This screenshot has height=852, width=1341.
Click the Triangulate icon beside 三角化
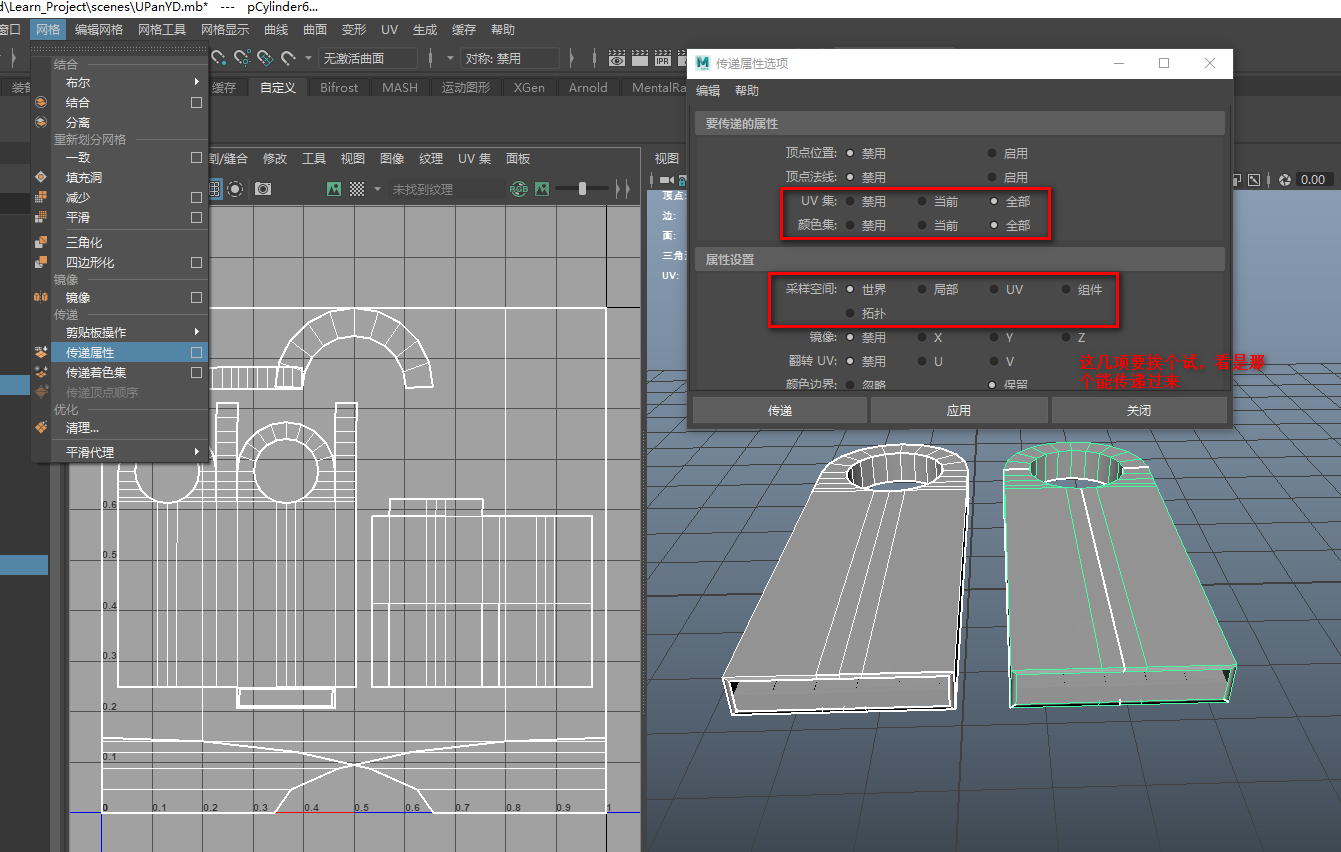tap(41, 242)
